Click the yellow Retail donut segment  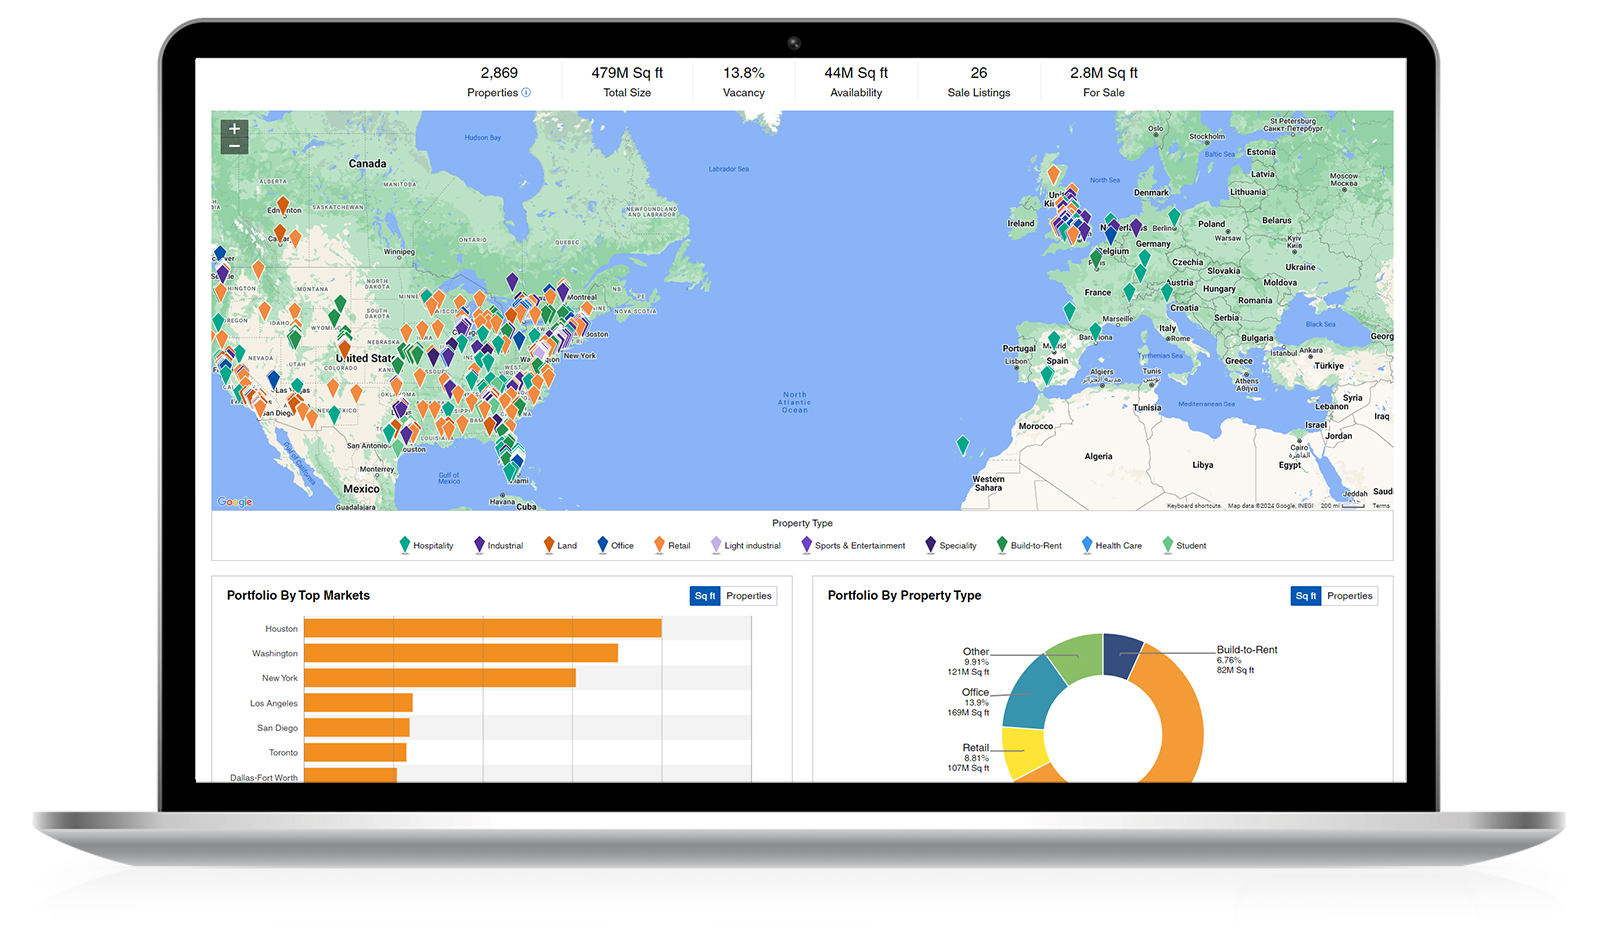(1023, 754)
